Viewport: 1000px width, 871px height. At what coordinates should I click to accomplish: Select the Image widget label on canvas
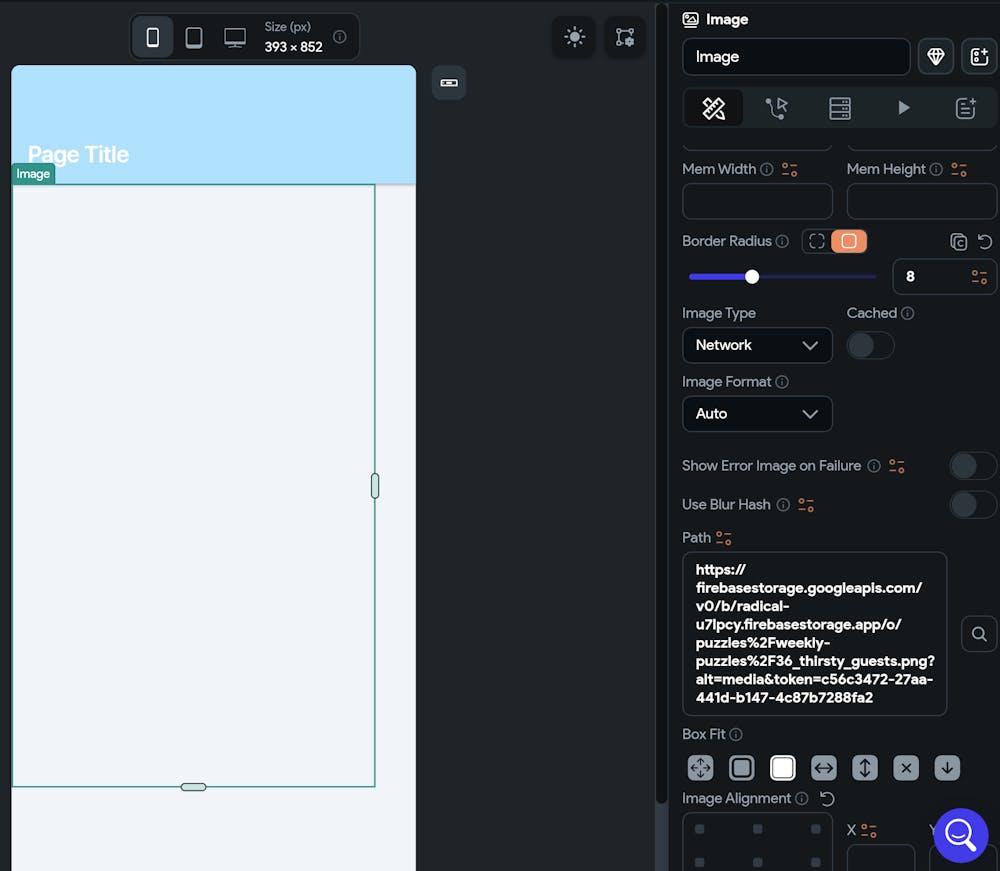[x=33, y=174]
